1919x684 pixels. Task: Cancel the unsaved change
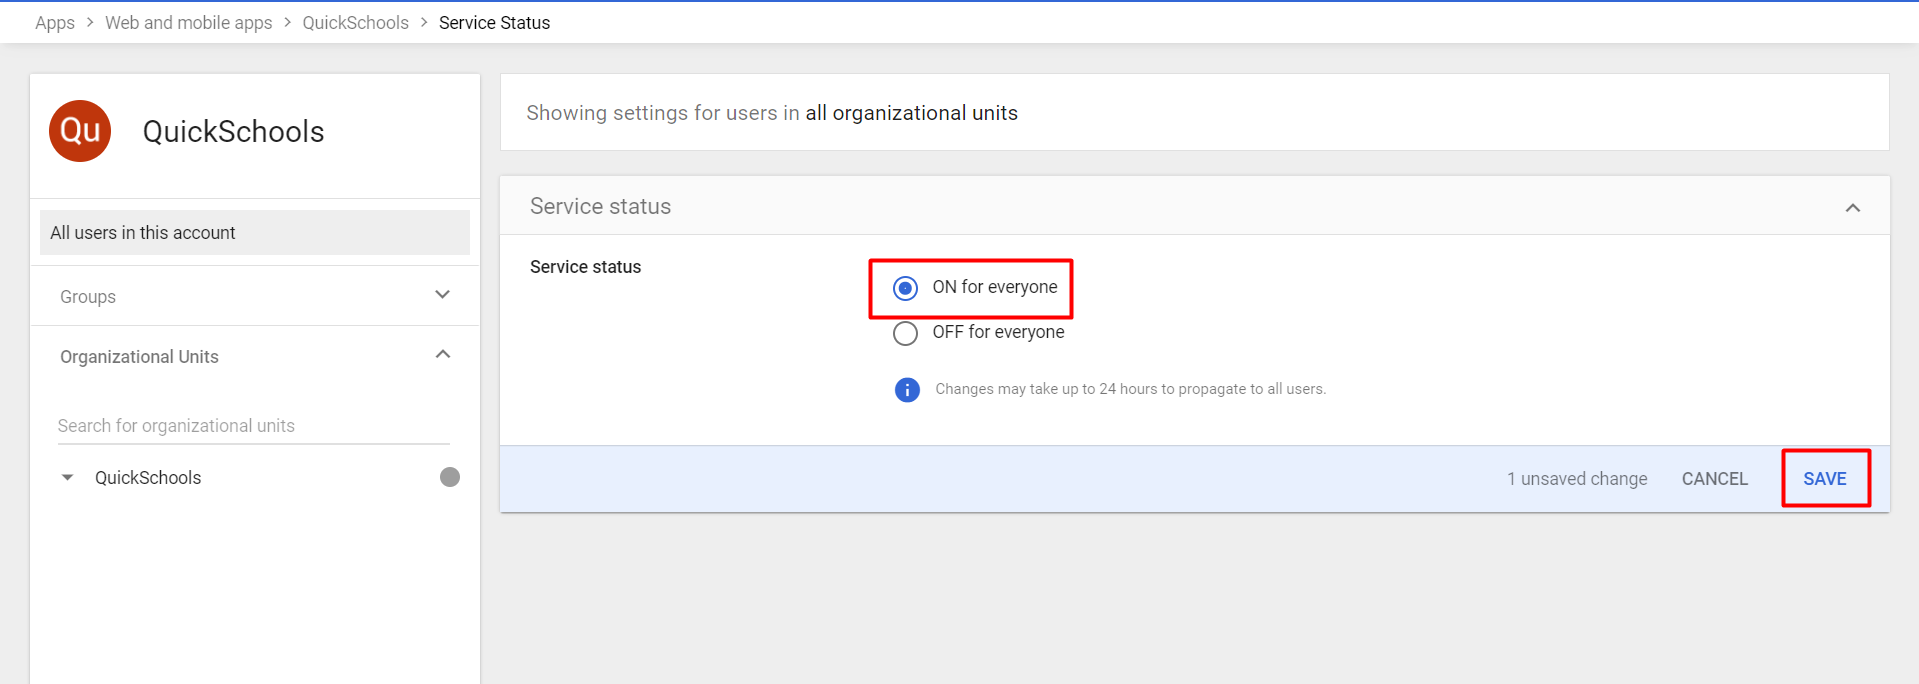(x=1714, y=479)
